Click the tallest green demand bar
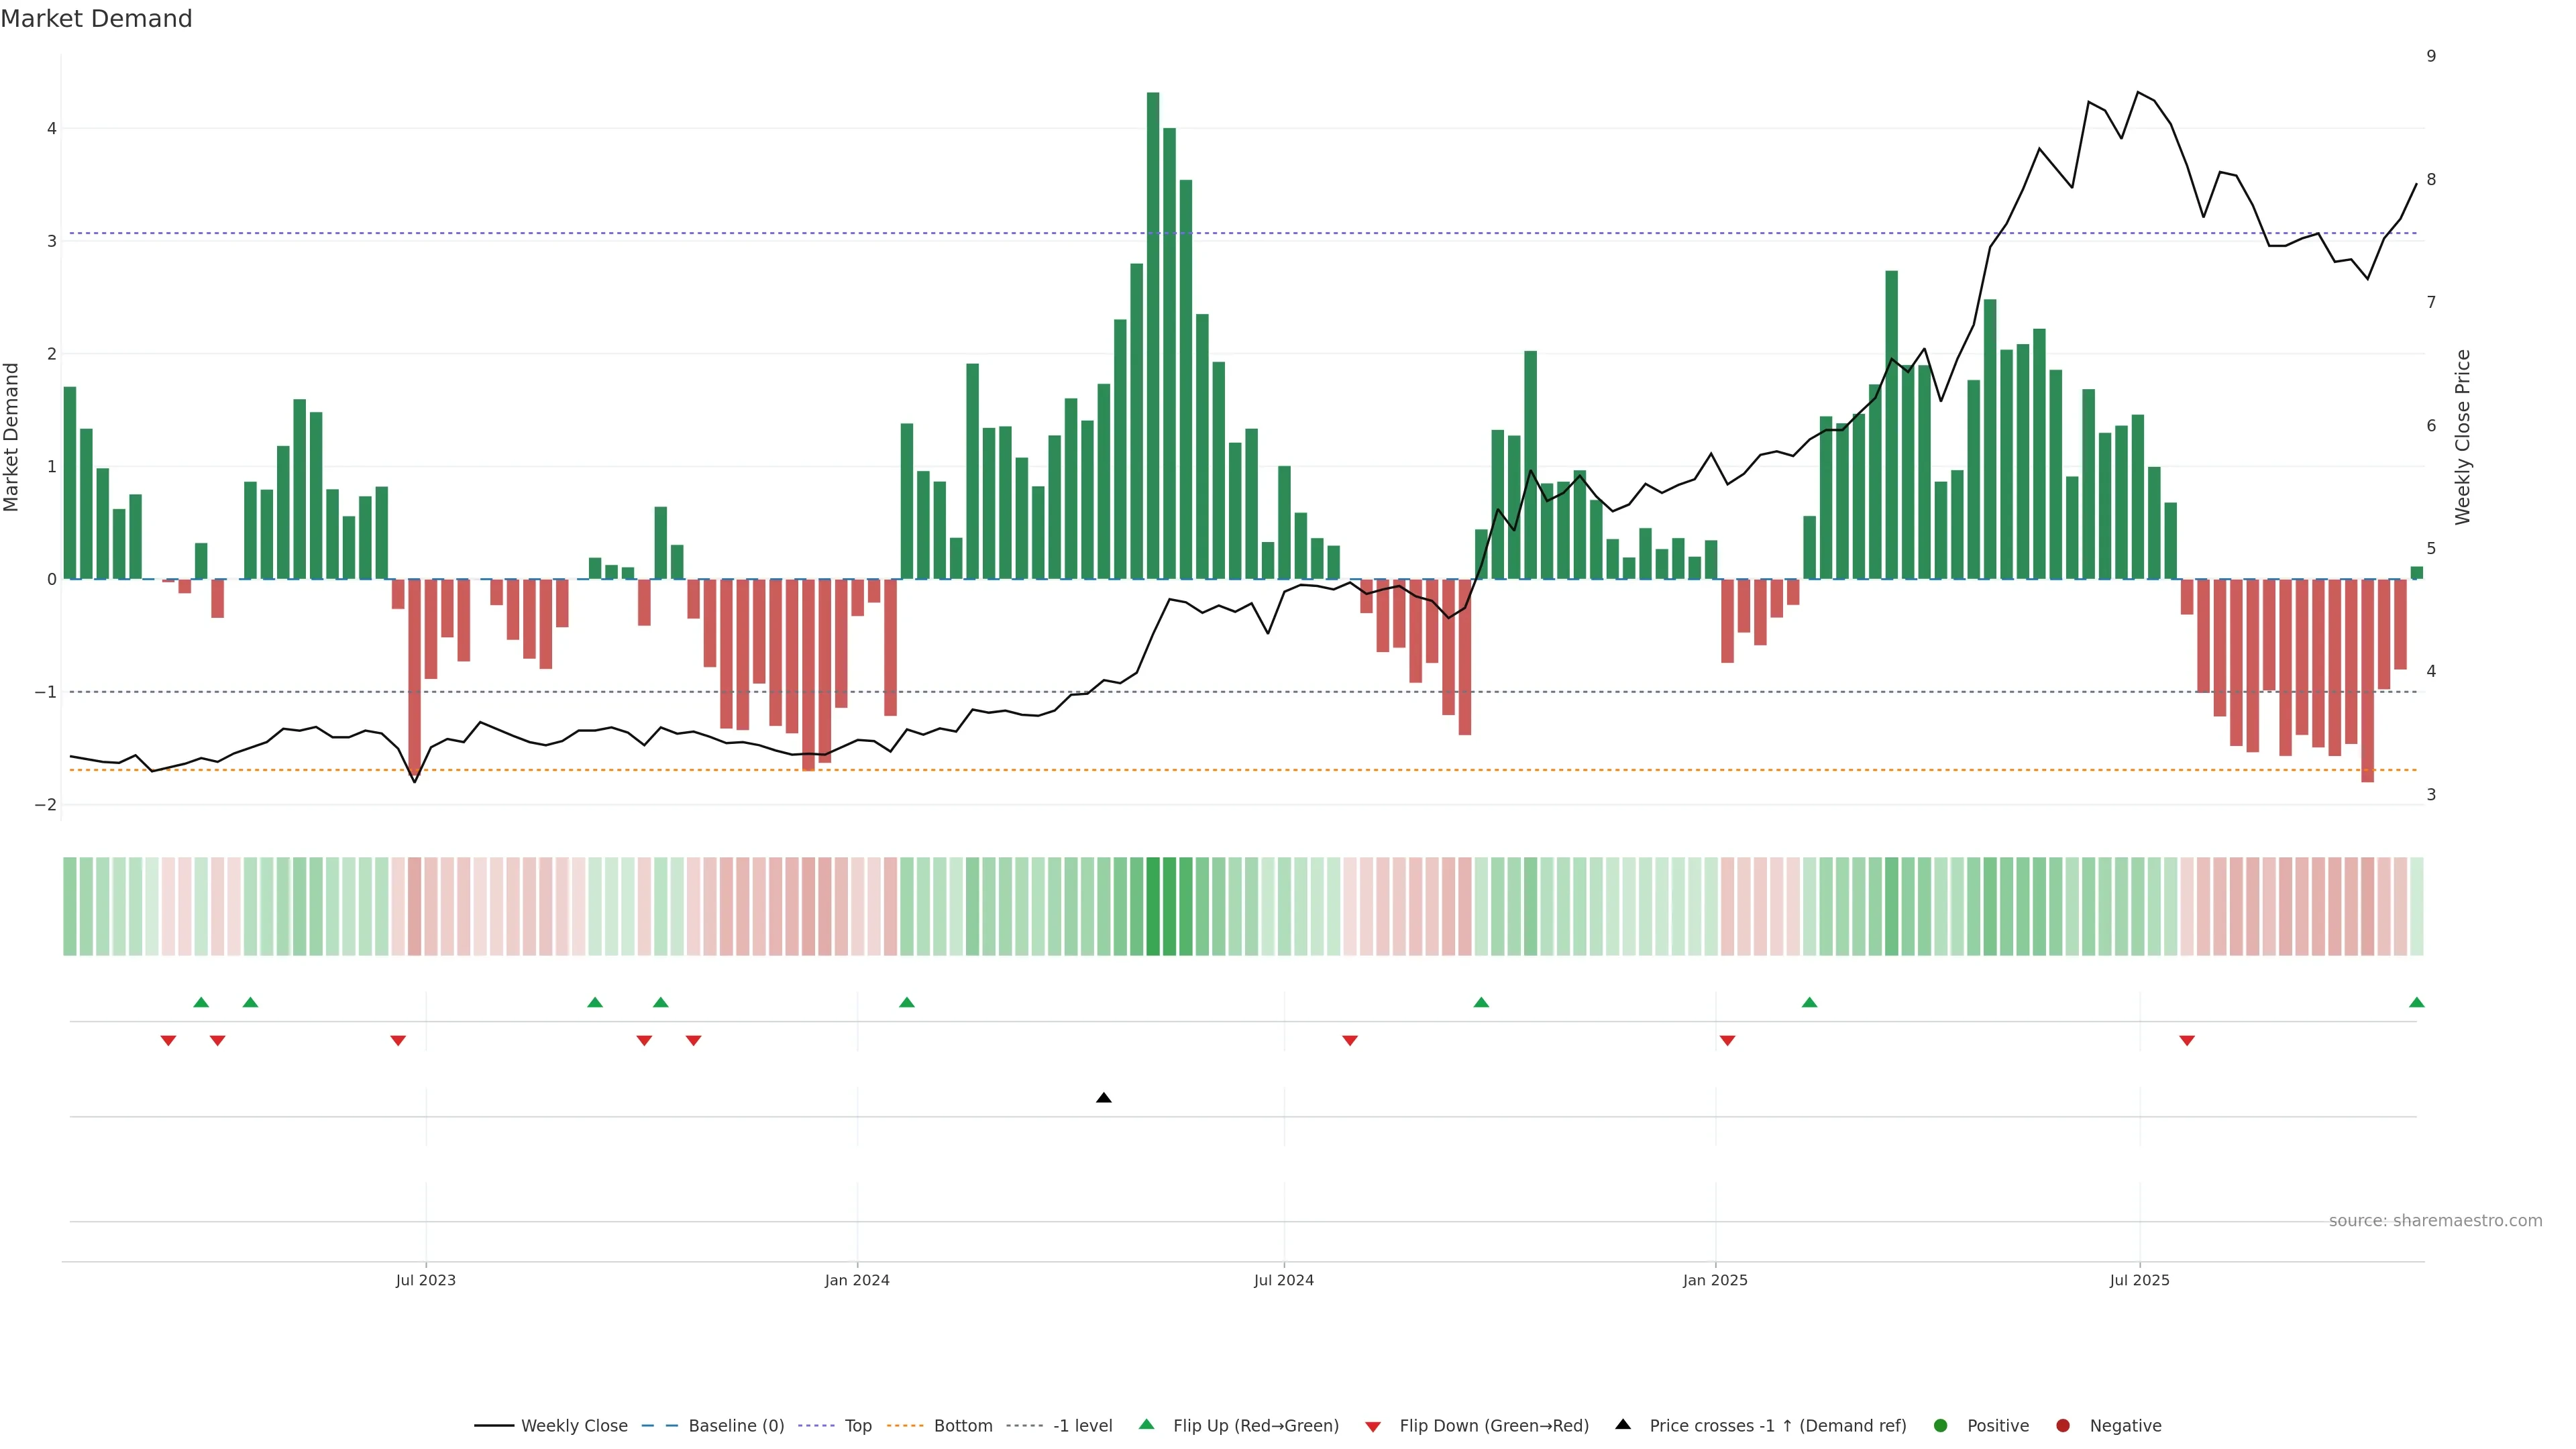The height and width of the screenshot is (1449, 2576). 1153,335
